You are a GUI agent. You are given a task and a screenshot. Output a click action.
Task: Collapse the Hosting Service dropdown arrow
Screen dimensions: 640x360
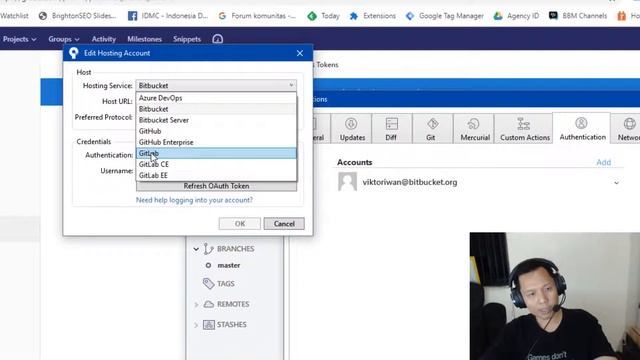[x=291, y=85]
